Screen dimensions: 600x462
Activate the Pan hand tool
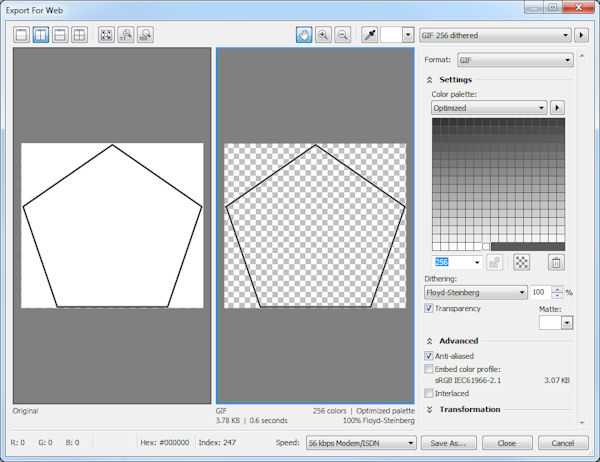[x=305, y=34]
